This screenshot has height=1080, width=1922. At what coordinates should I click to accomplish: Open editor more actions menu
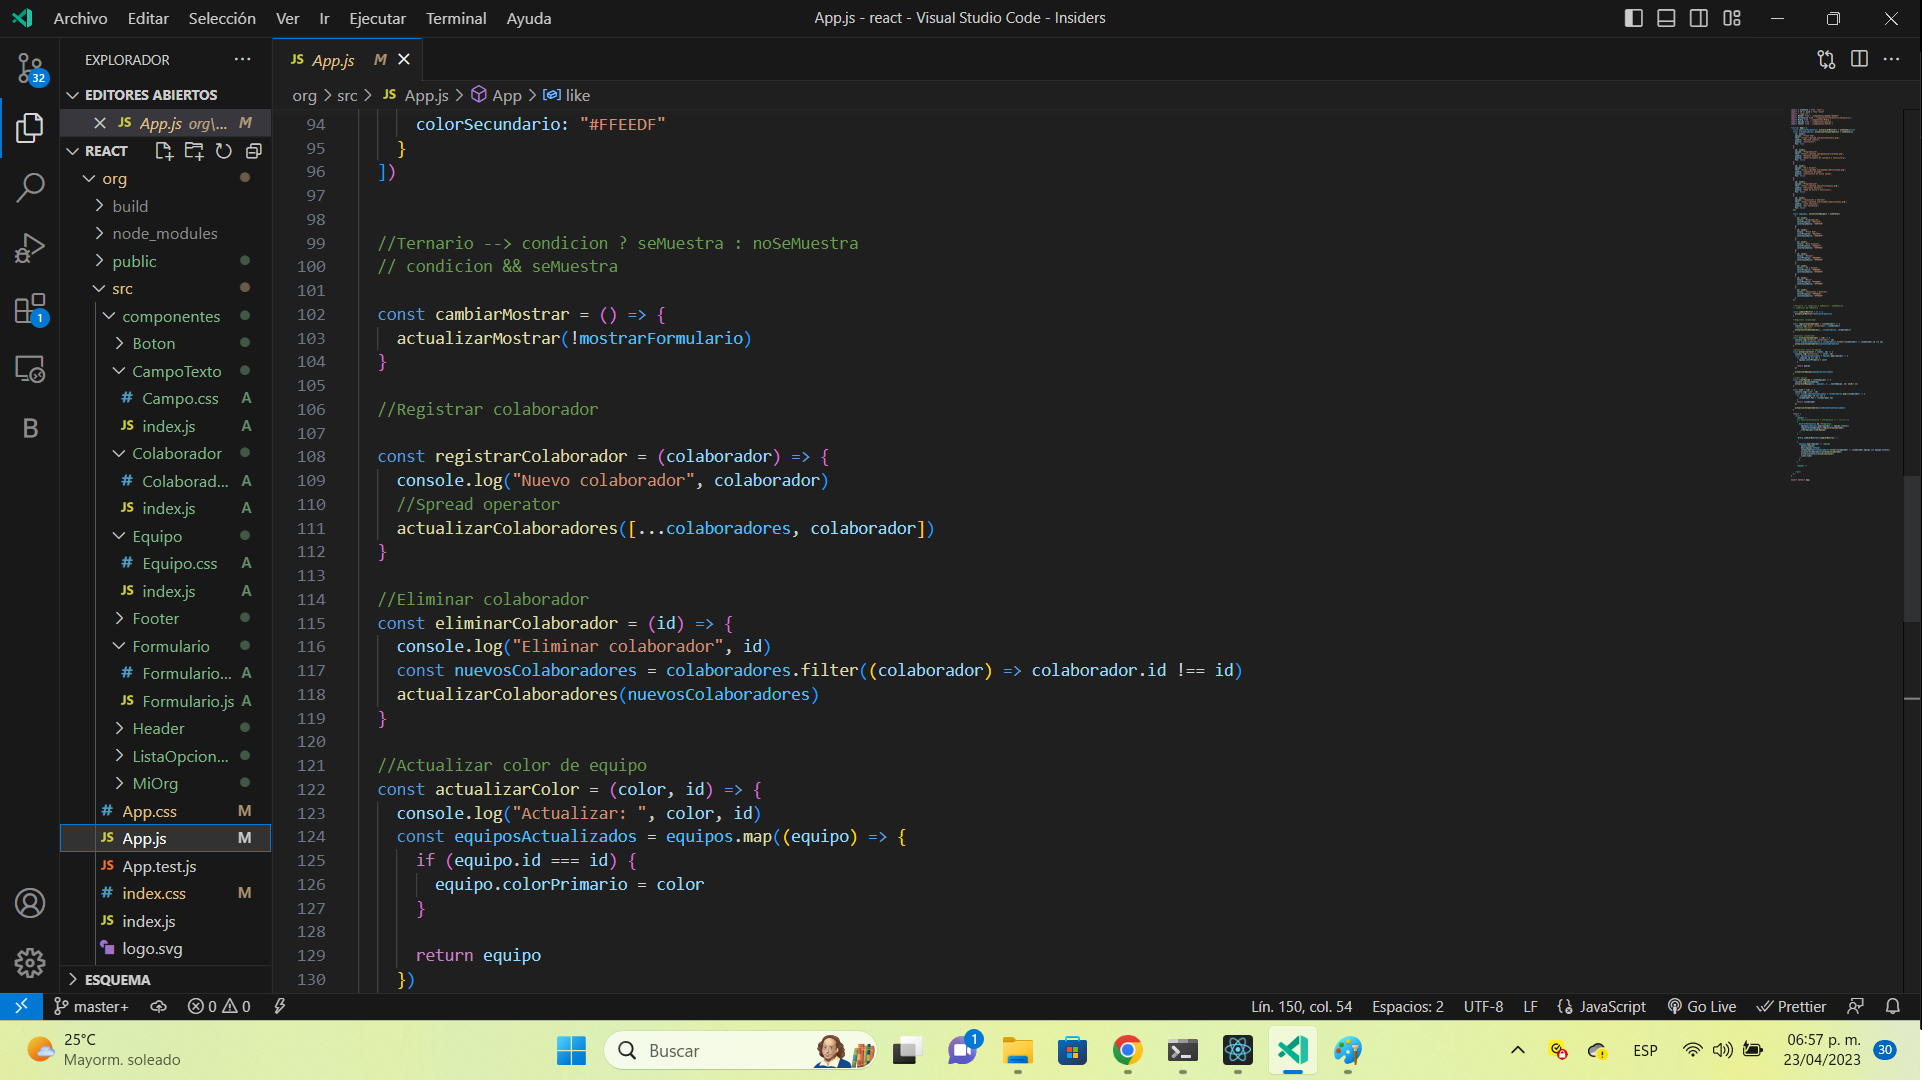point(1892,60)
